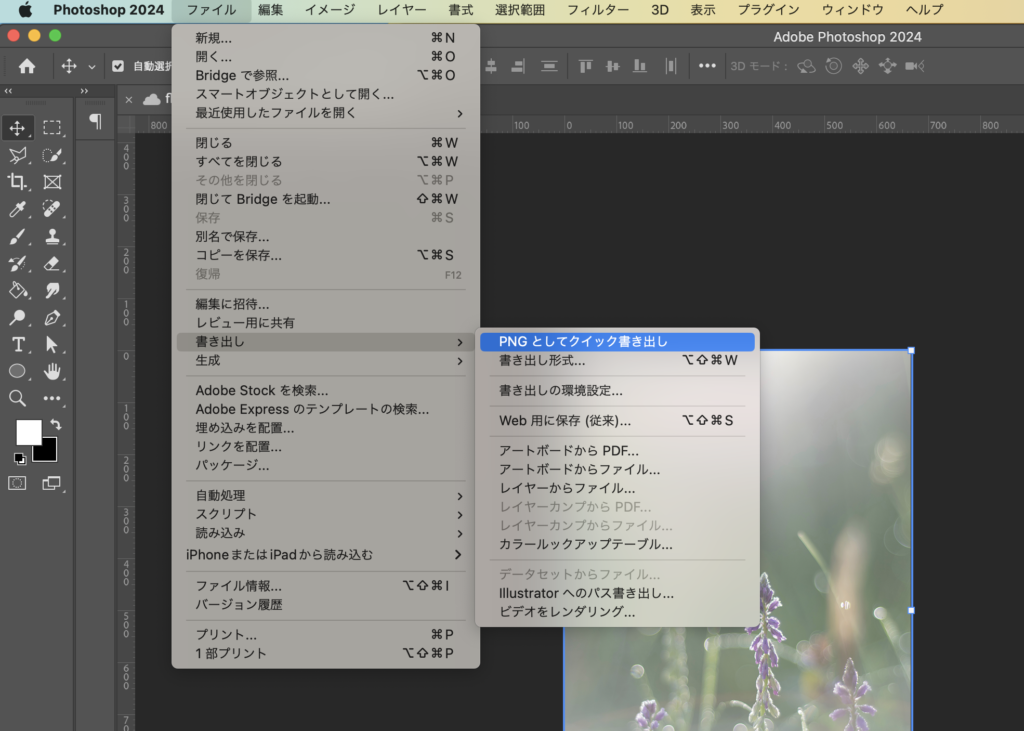Select the Frame tool
The width and height of the screenshot is (1024, 731).
[52, 182]
